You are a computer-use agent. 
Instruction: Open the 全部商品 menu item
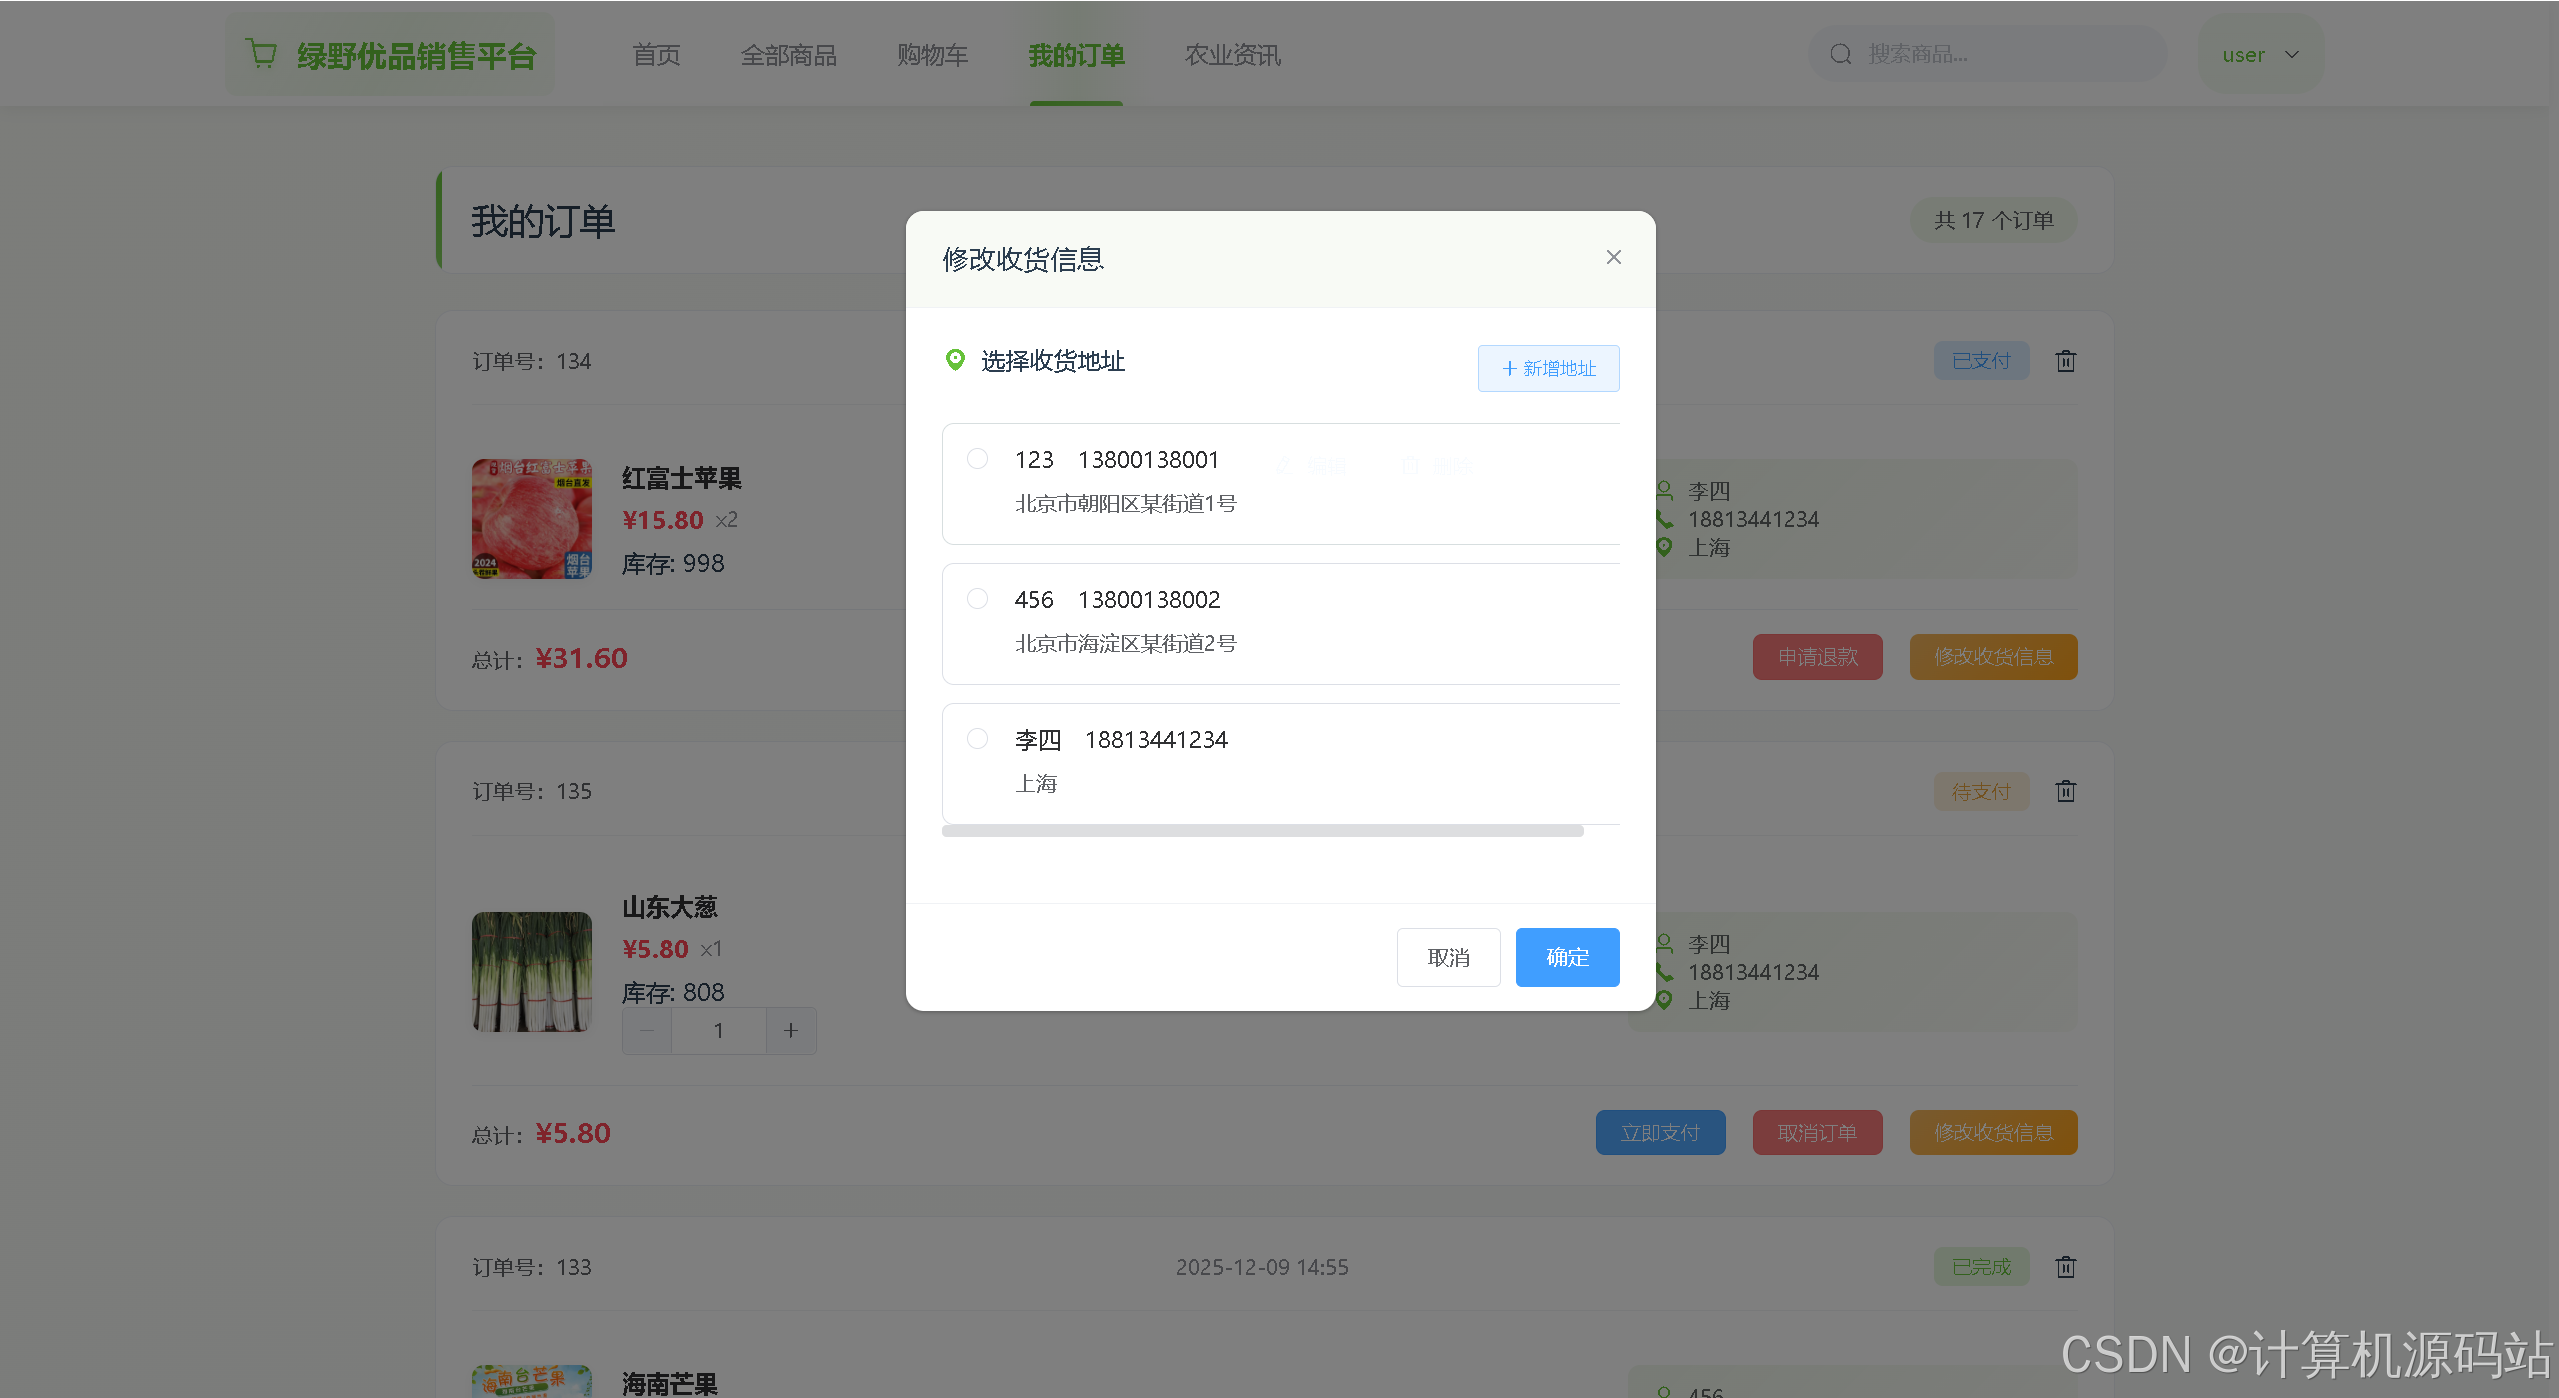pyautogui.click(x=788, y=55)
